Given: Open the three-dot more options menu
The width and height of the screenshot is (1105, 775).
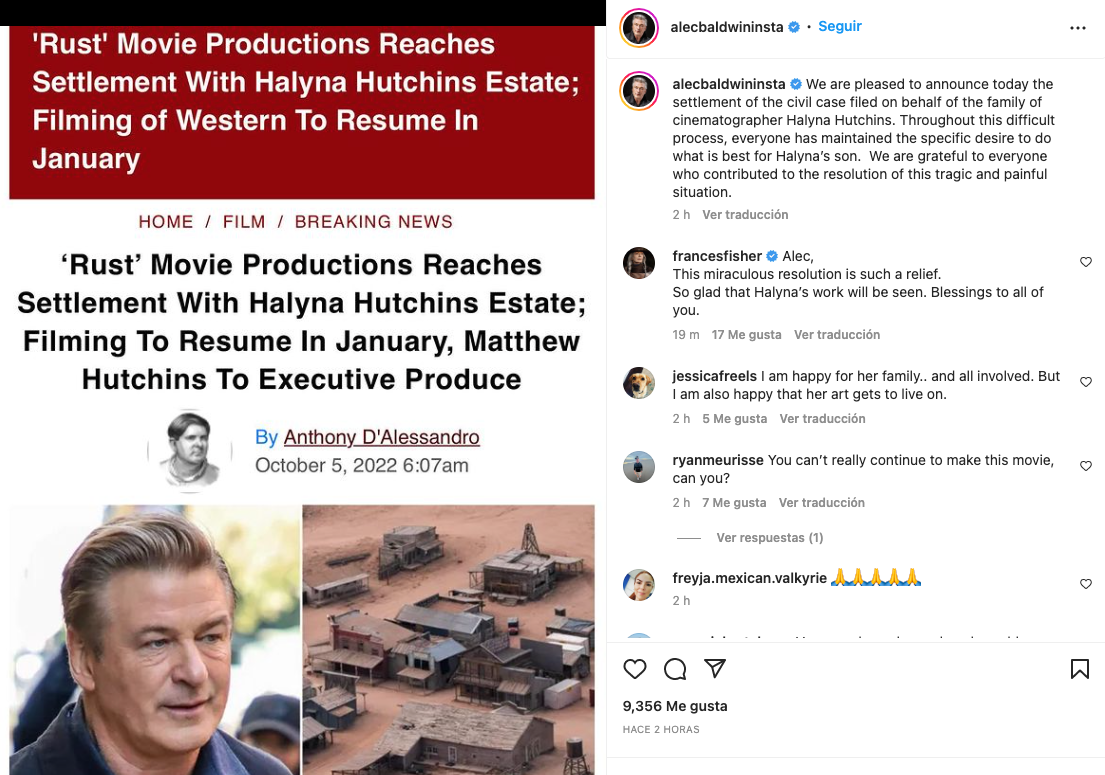Looking at the screenshot, I should (x=1078, y=28).
